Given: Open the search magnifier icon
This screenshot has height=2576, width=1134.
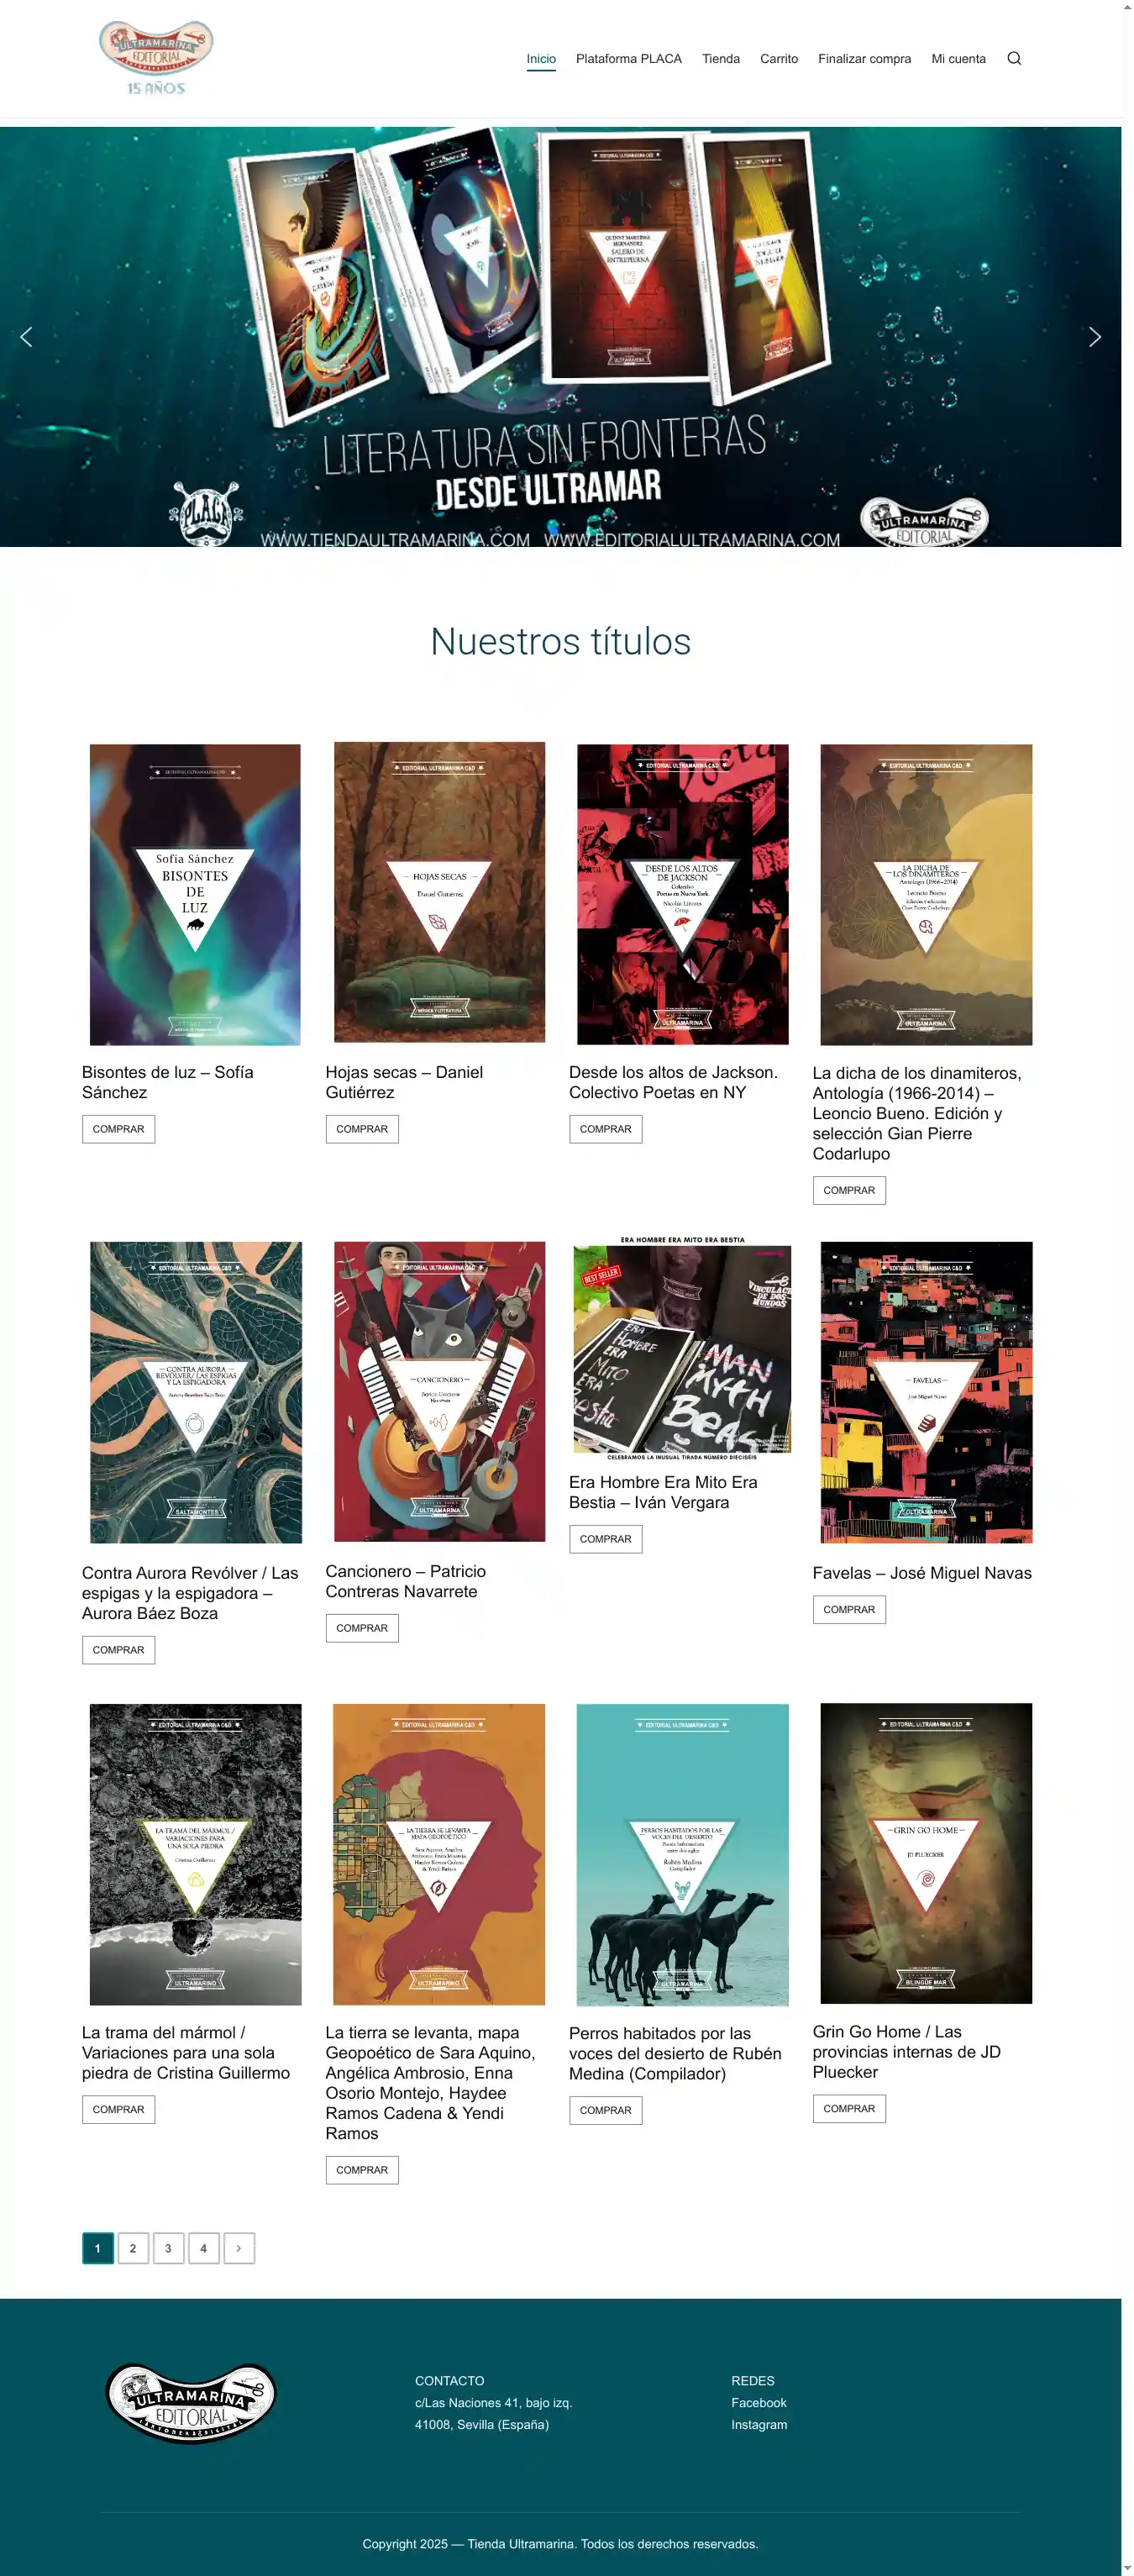Looking at the screenshot, I should (1014, 58).
